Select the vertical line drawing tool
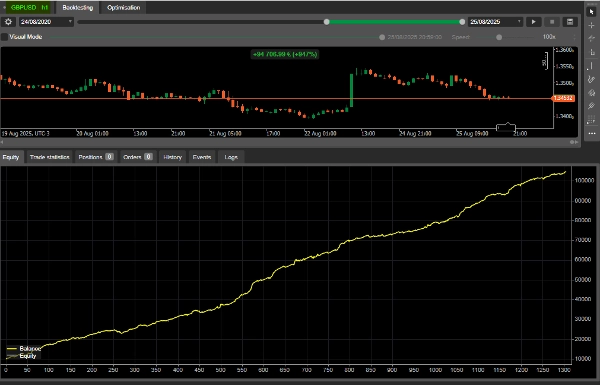Screen dimensions: 600x385 click(592, 66)
